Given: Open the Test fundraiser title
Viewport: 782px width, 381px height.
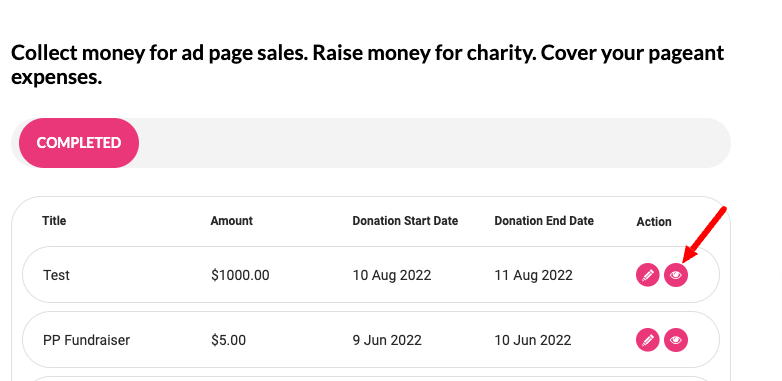Looking at the screenshot, I should 56,275.
